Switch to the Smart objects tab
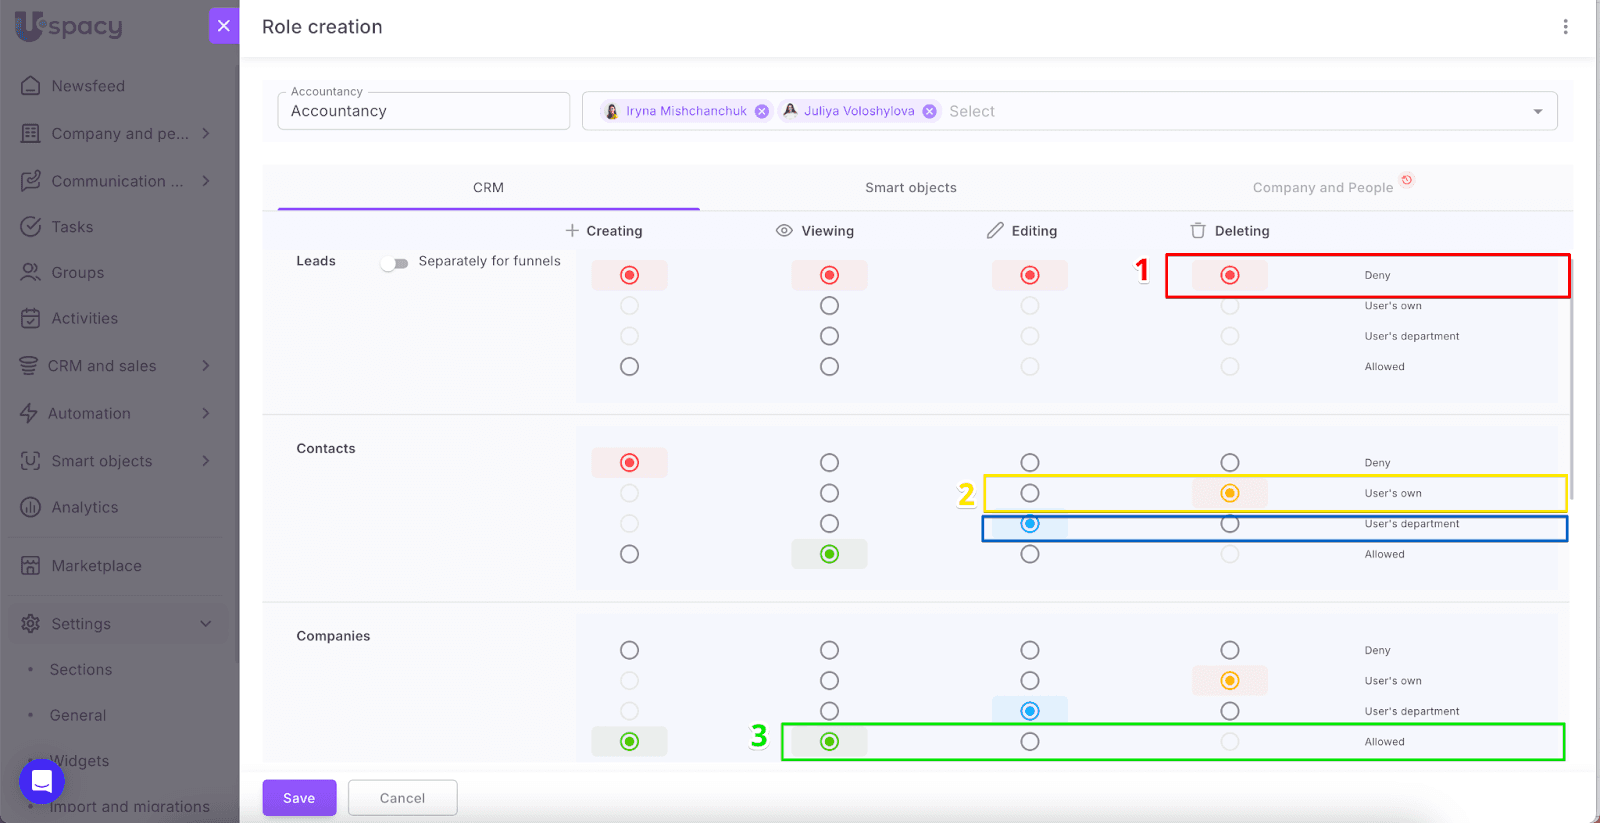Screen dimensions: 1600x823 [910, 187]
